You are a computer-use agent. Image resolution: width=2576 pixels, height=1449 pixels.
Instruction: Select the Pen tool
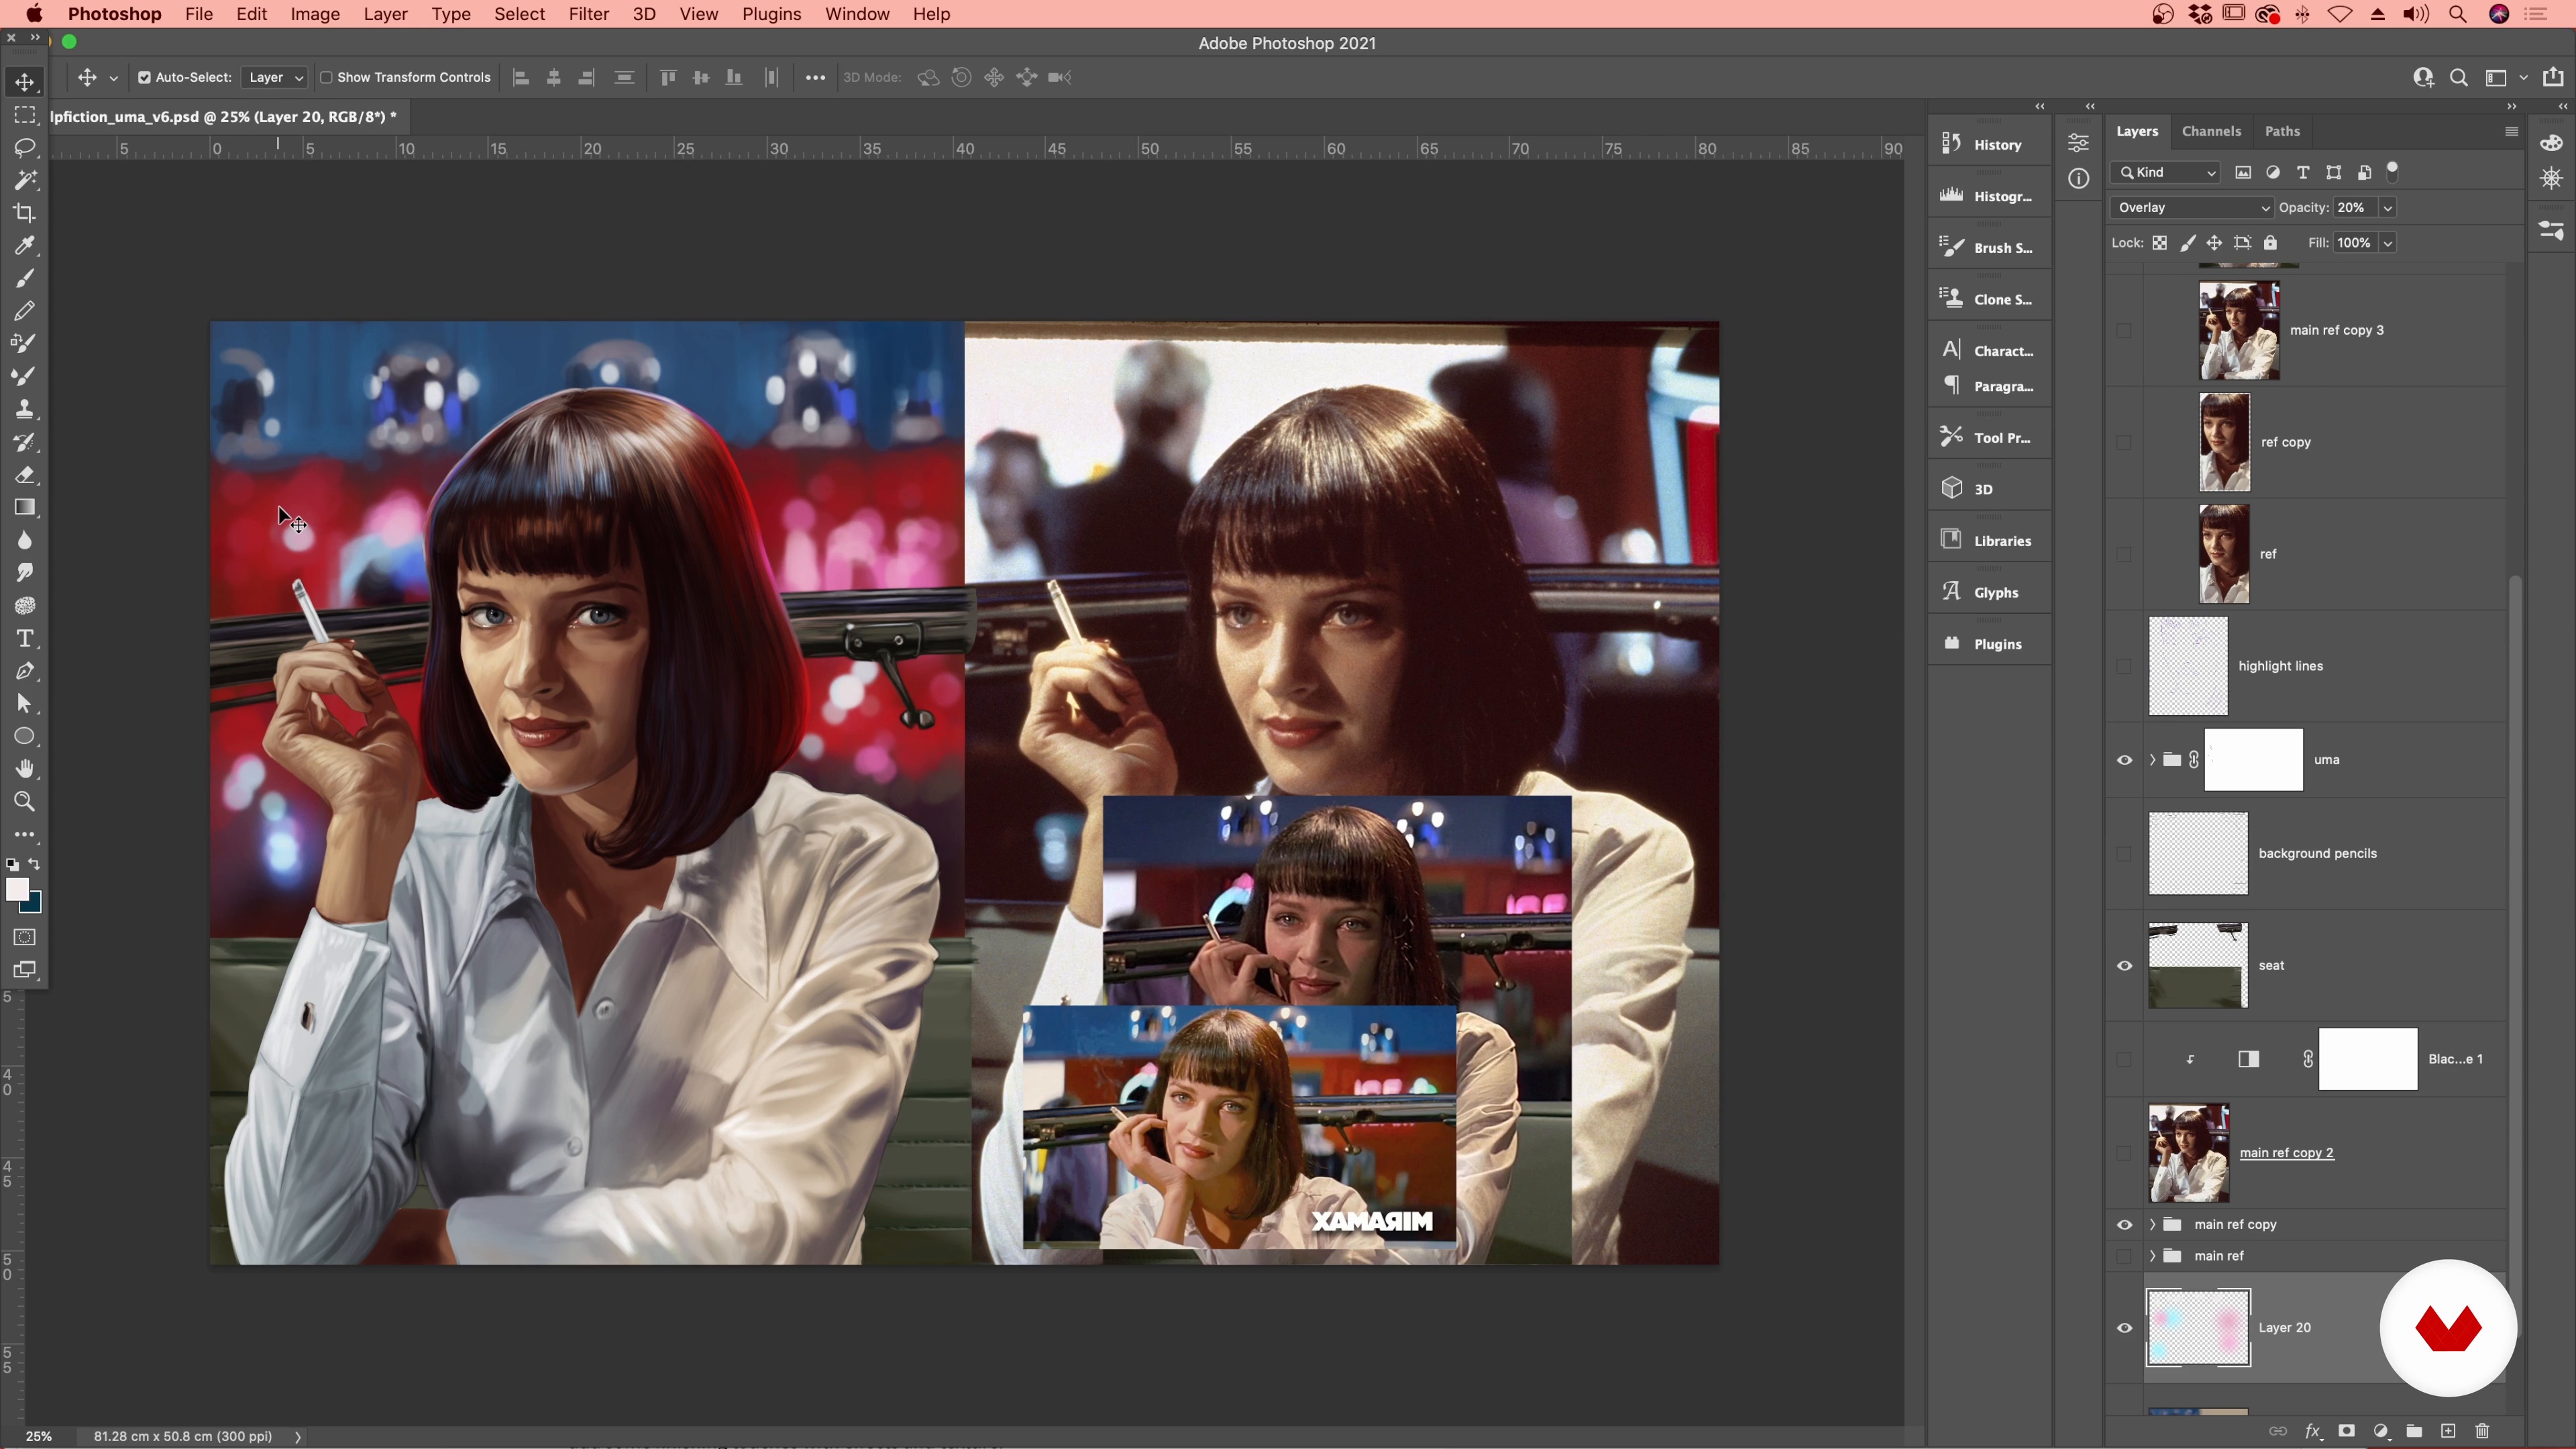(x=25, y=671)
